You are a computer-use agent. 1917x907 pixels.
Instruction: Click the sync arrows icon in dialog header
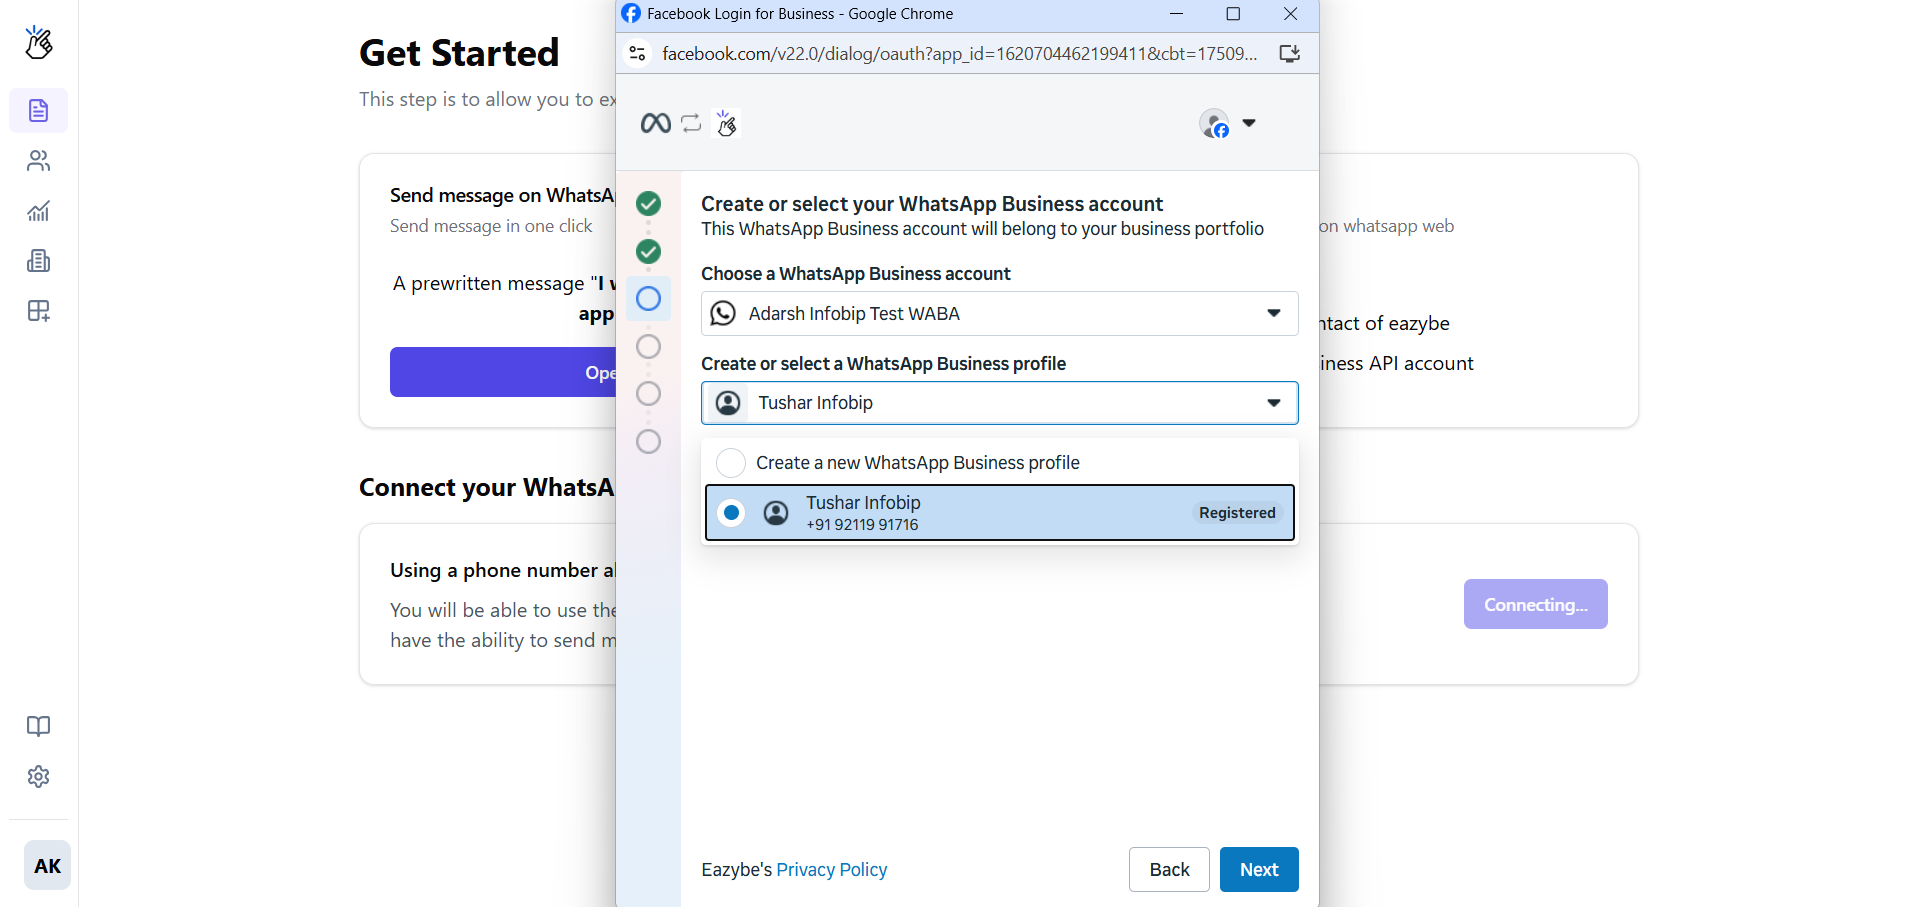691,123
